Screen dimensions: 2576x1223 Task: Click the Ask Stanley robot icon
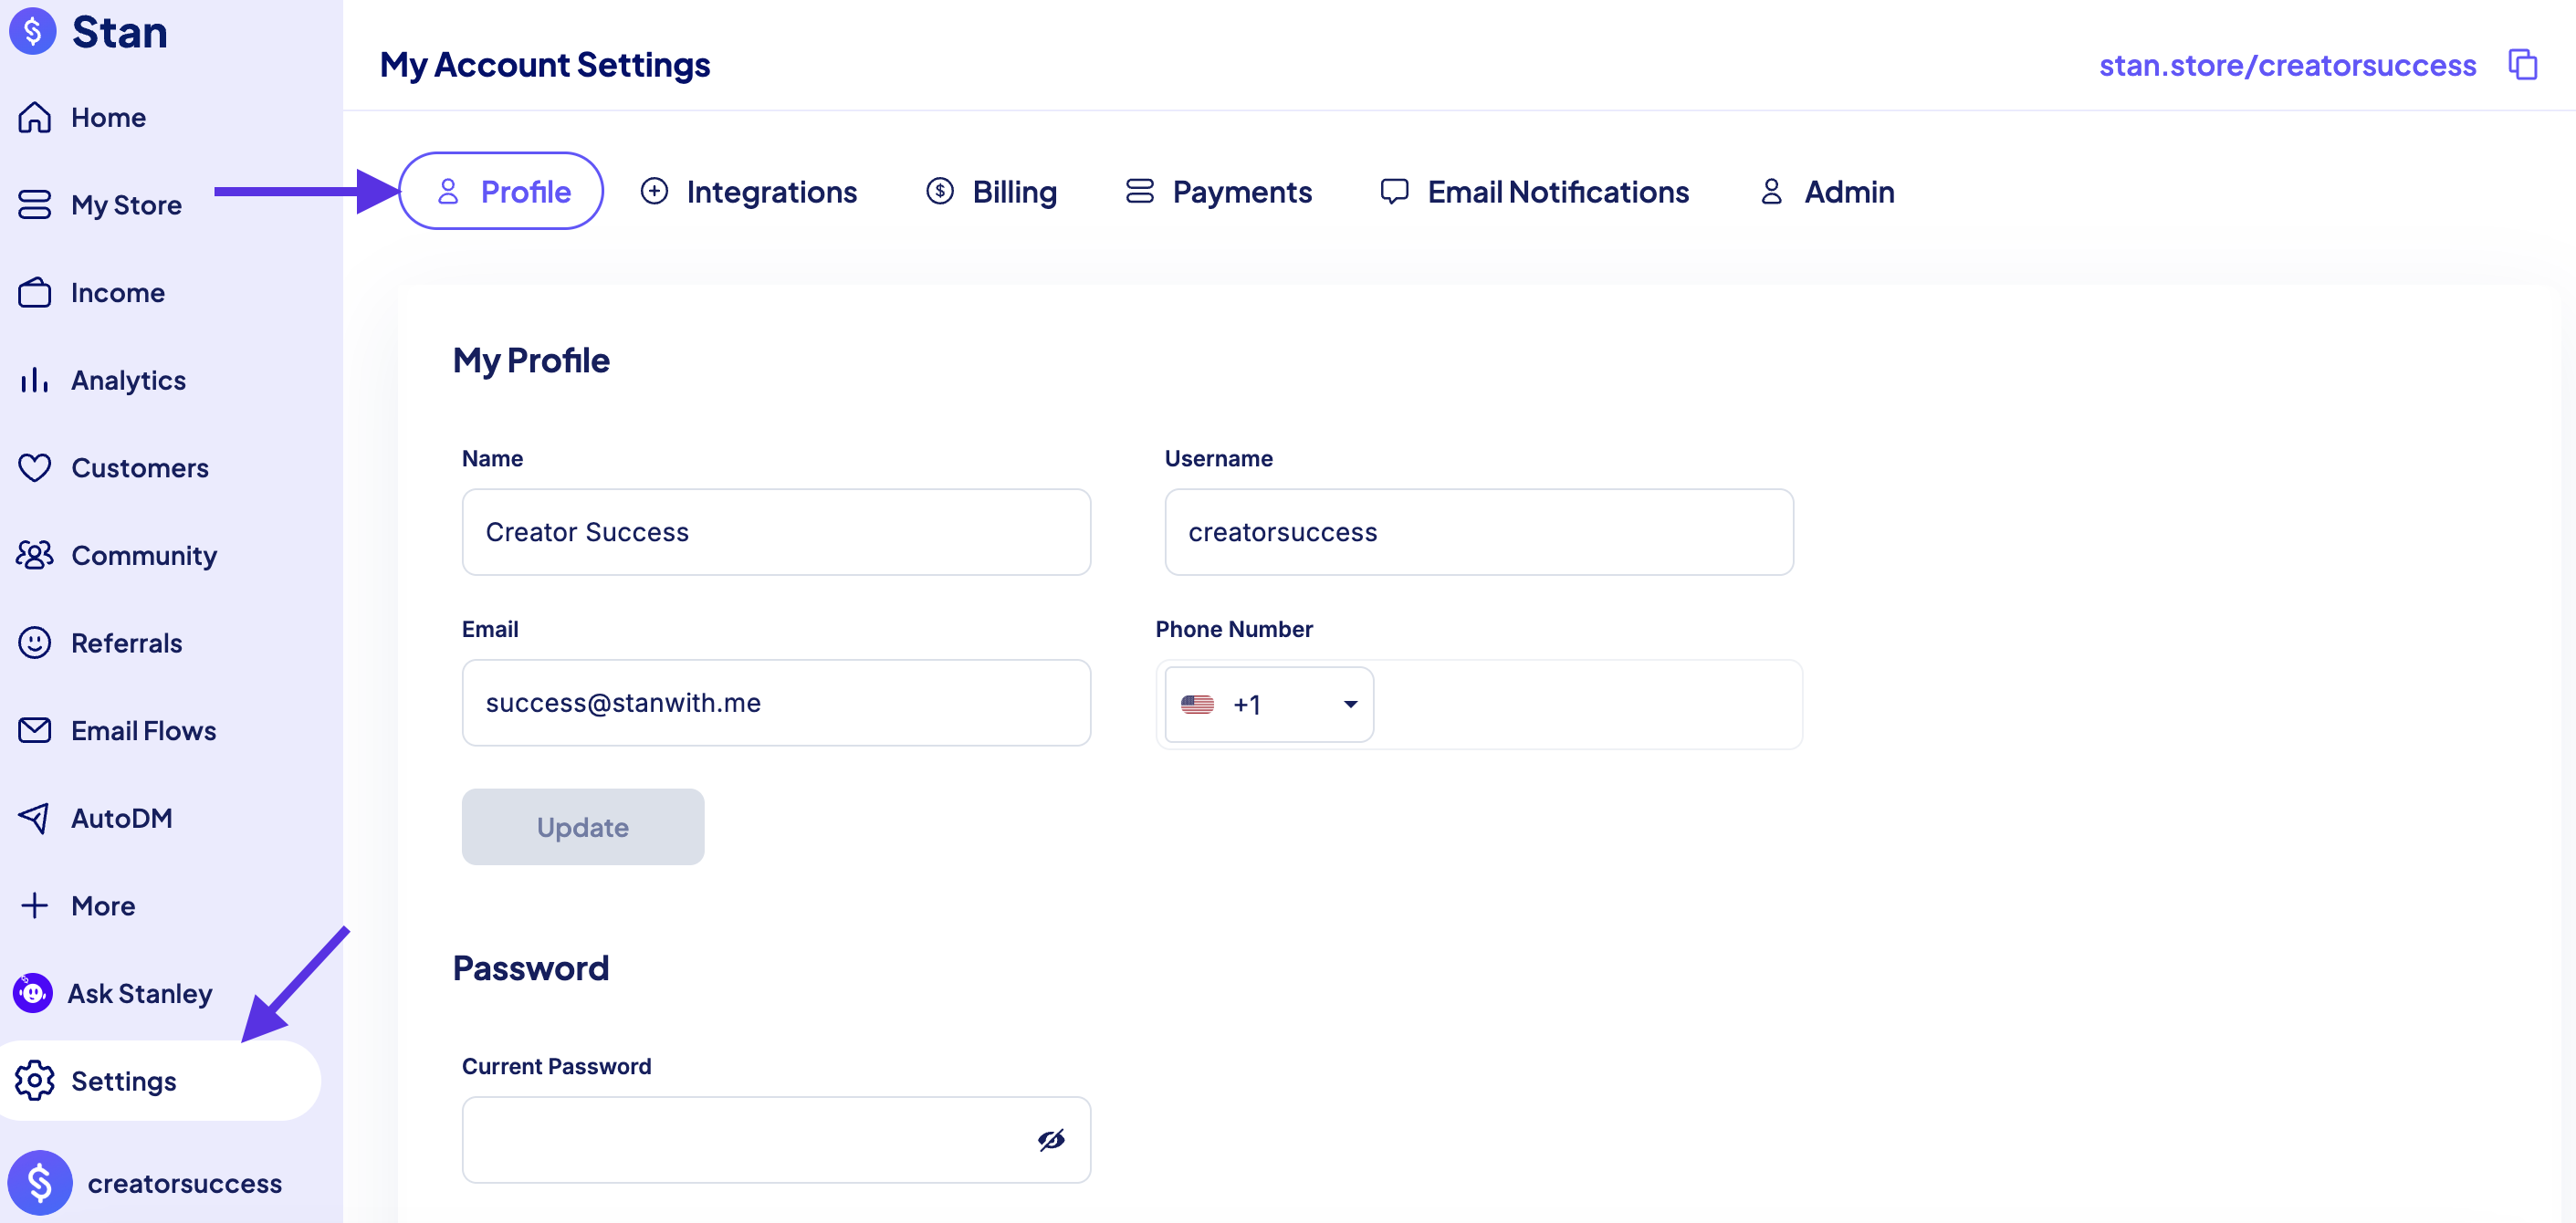(x=33, y=993)
